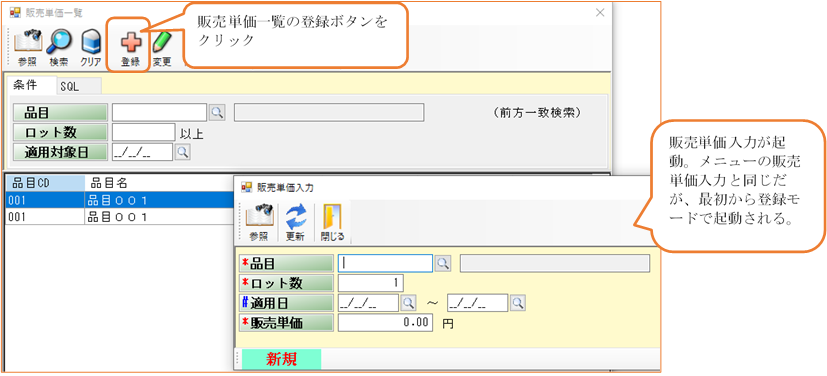Select the highlighted 品目００１ row
The width and height of the screenshot is (827, 376).
tap(119, 200)
